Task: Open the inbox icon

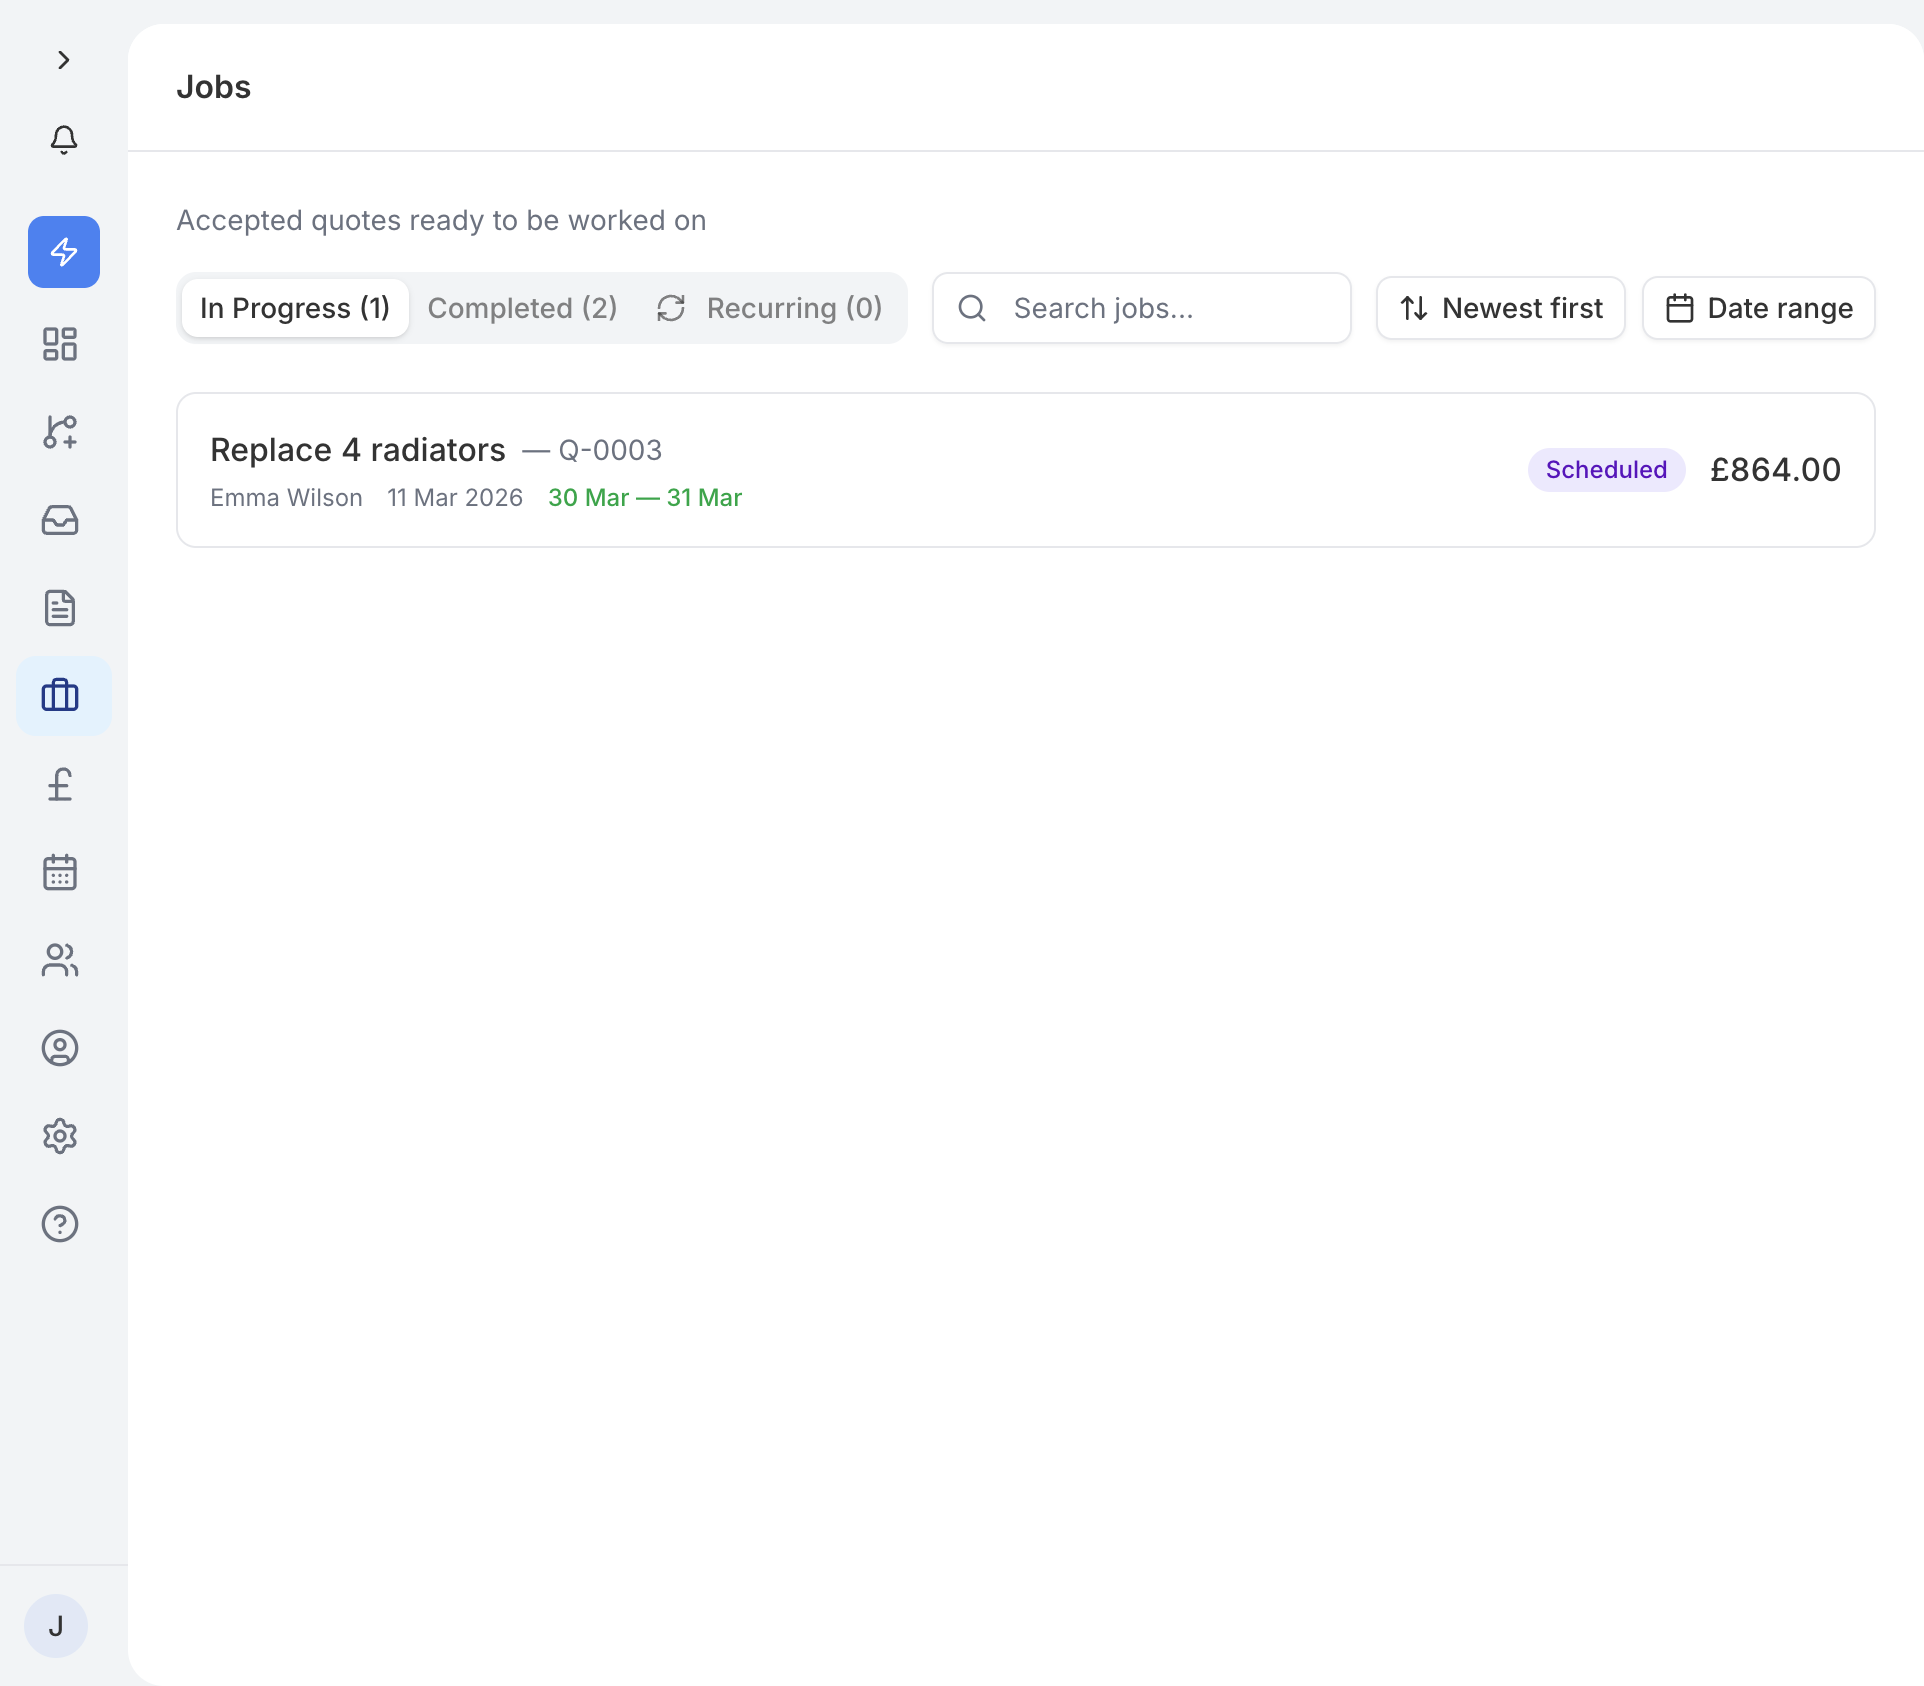Action: (x=59, y=520)
